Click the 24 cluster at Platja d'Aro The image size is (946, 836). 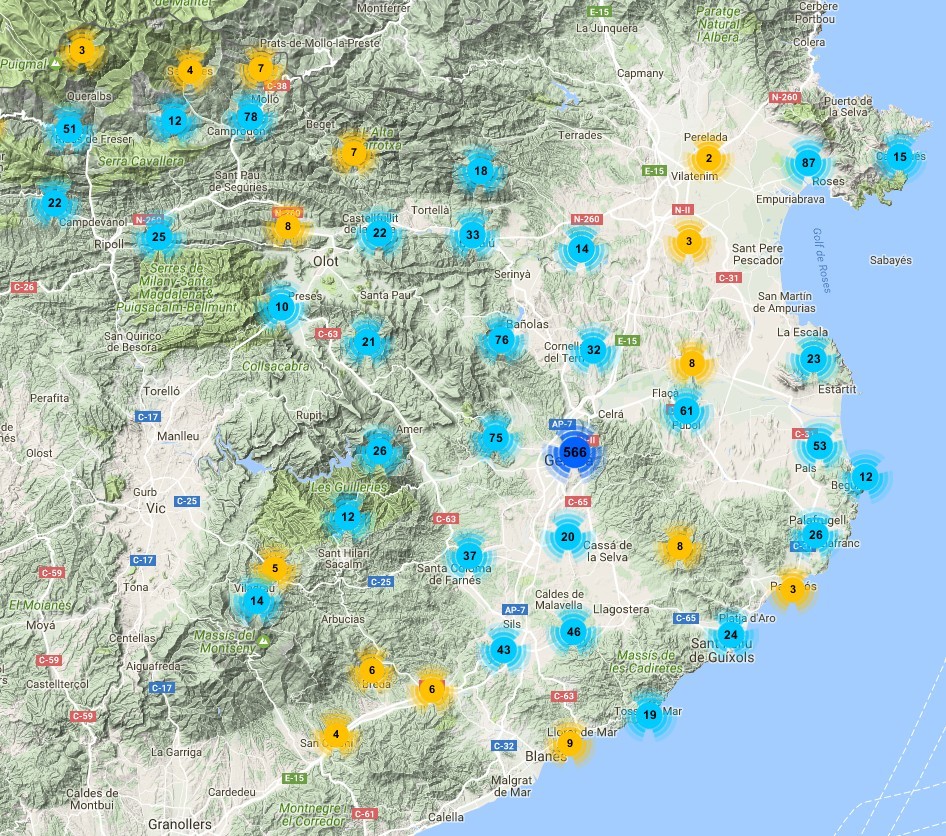coord(730,635)
